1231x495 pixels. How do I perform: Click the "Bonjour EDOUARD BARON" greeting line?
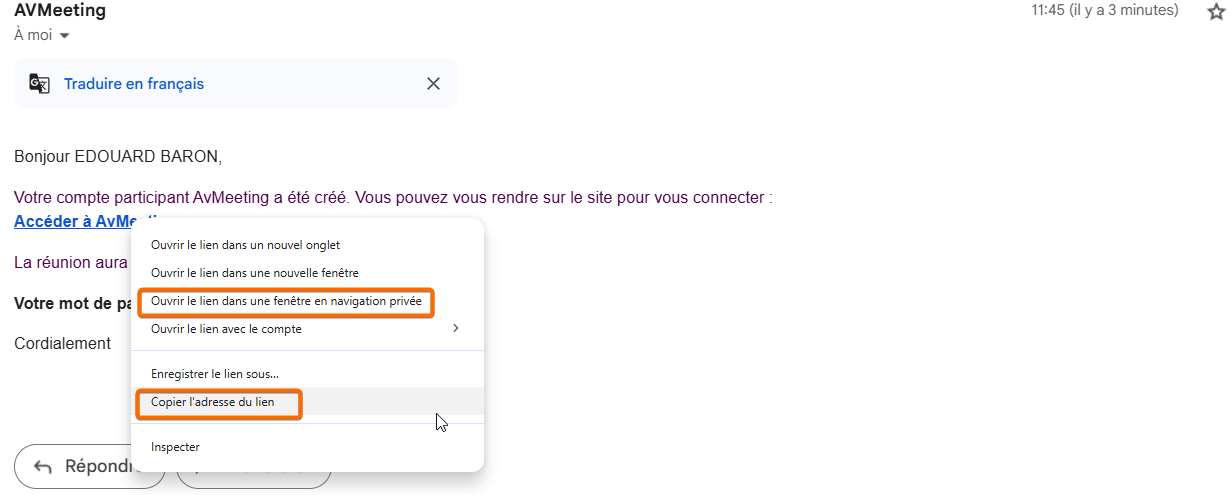[118, 156]
